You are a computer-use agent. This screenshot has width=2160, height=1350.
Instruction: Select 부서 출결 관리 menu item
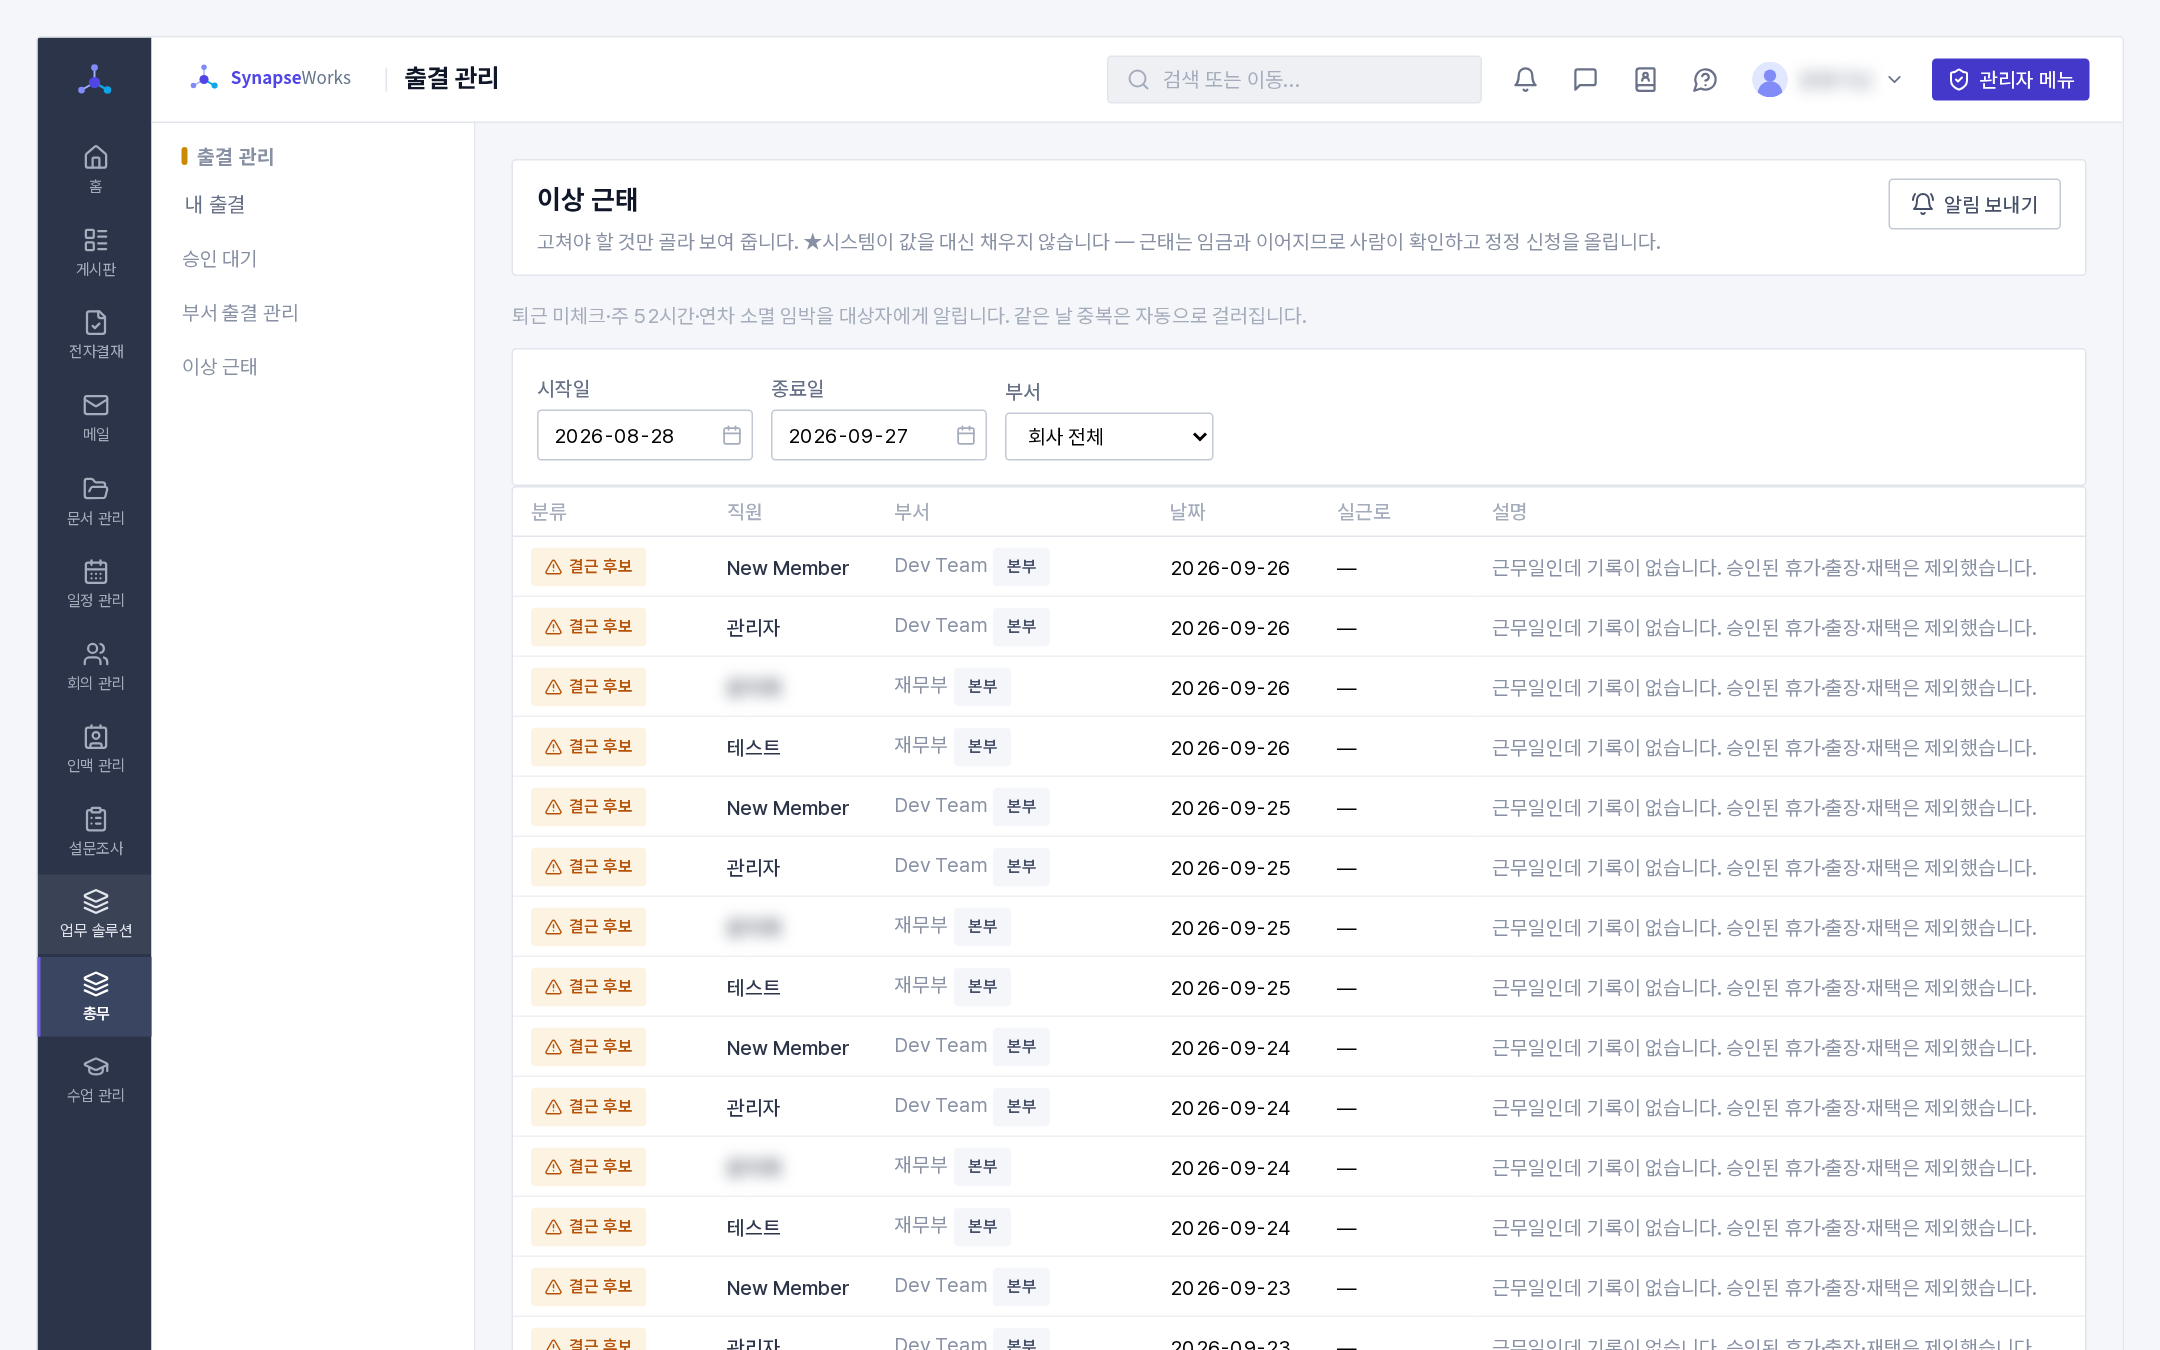pos(240,312)
